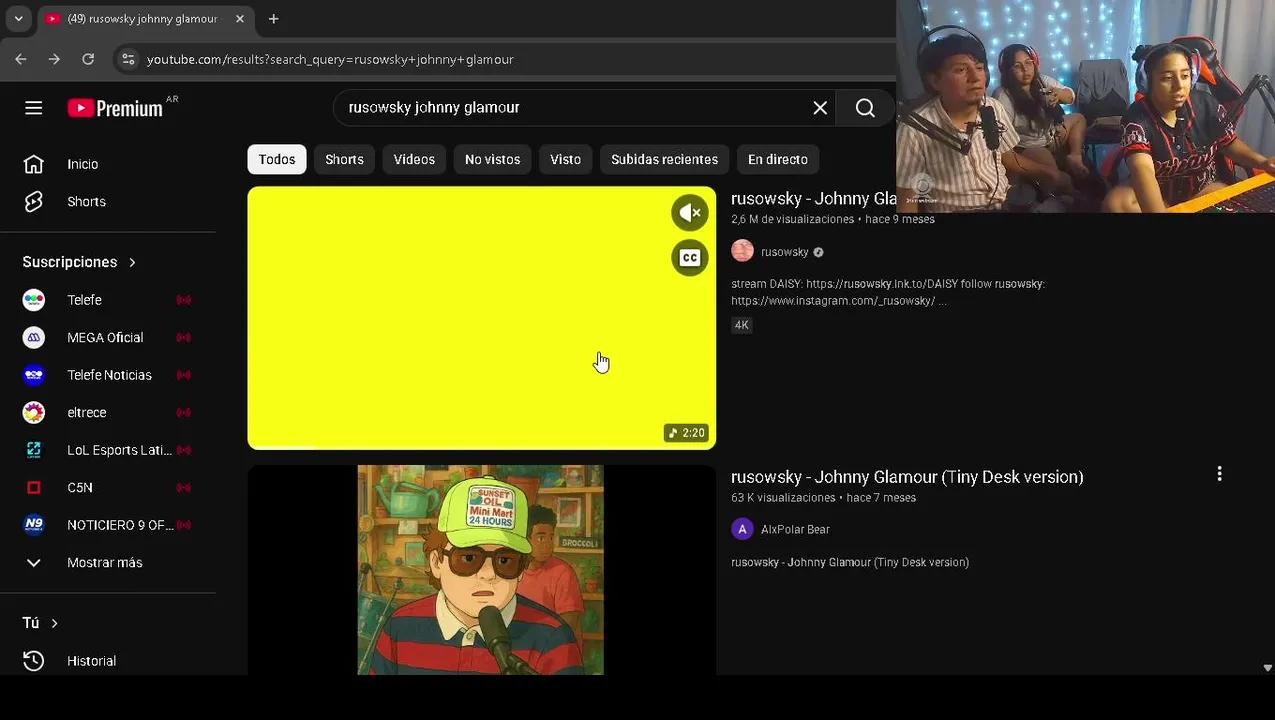Click '63 K visualizaciones' text
Screen dimensions: 1275x720
tap(783, 498)
